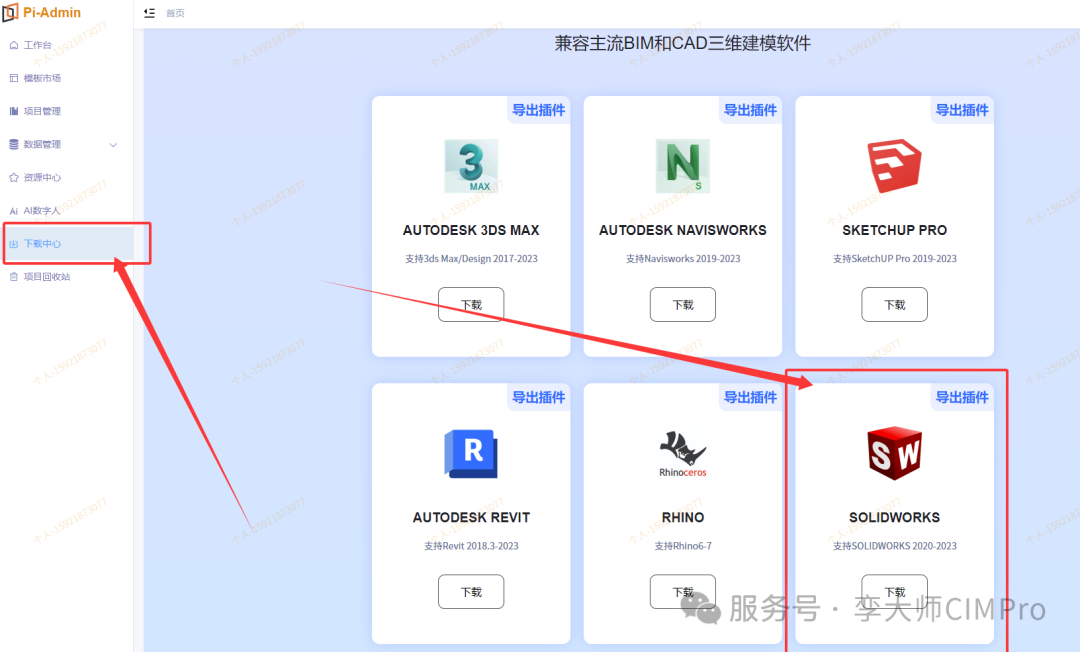Download the Rhino plugin
Viewport: 1080px width, 652px height.
pos(683,591)
